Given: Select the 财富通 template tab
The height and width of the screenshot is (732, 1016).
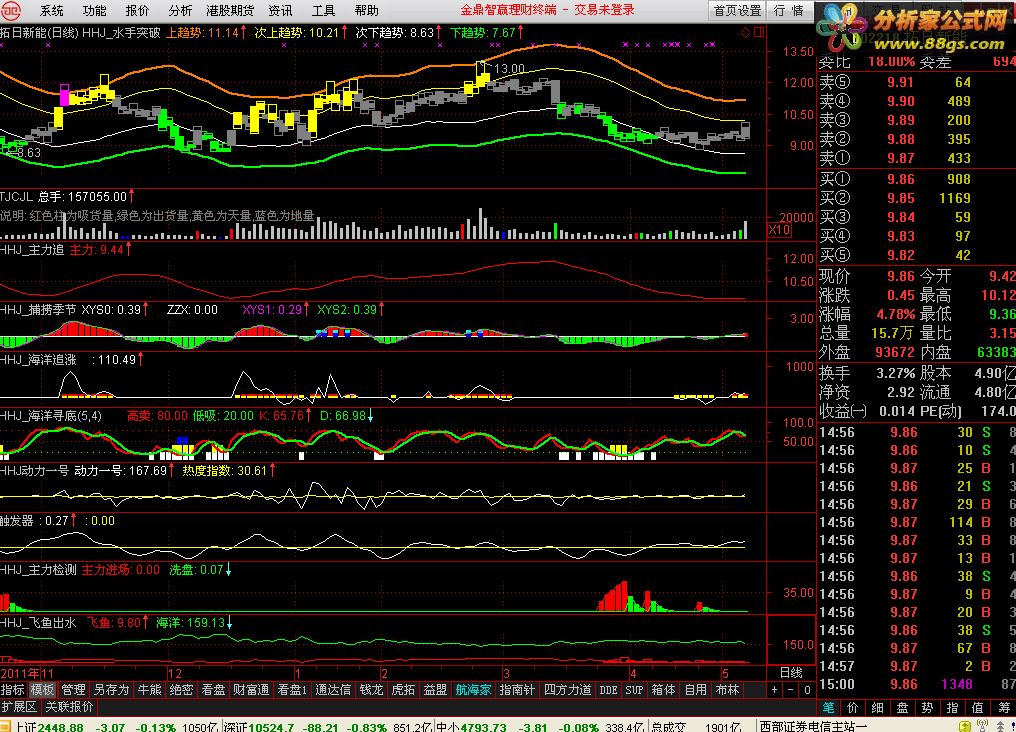Looking at the screenshot, I should (x=251, y=690).
